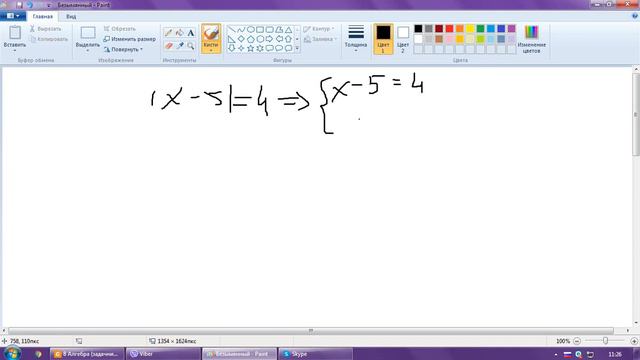
Task: Click the horizontal scrollbar of the canvas
Action: click(x=311, y=331)
